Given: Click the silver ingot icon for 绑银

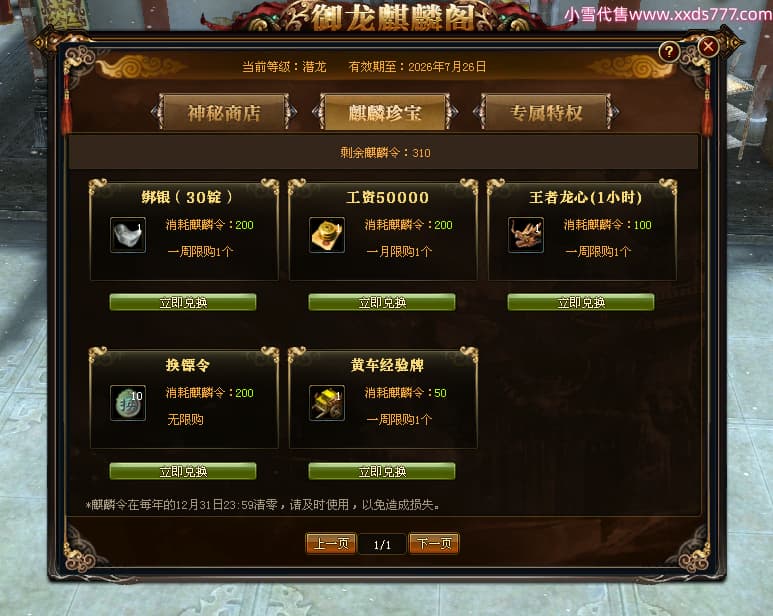Looking at the screenshot, I should click(128, 235).
